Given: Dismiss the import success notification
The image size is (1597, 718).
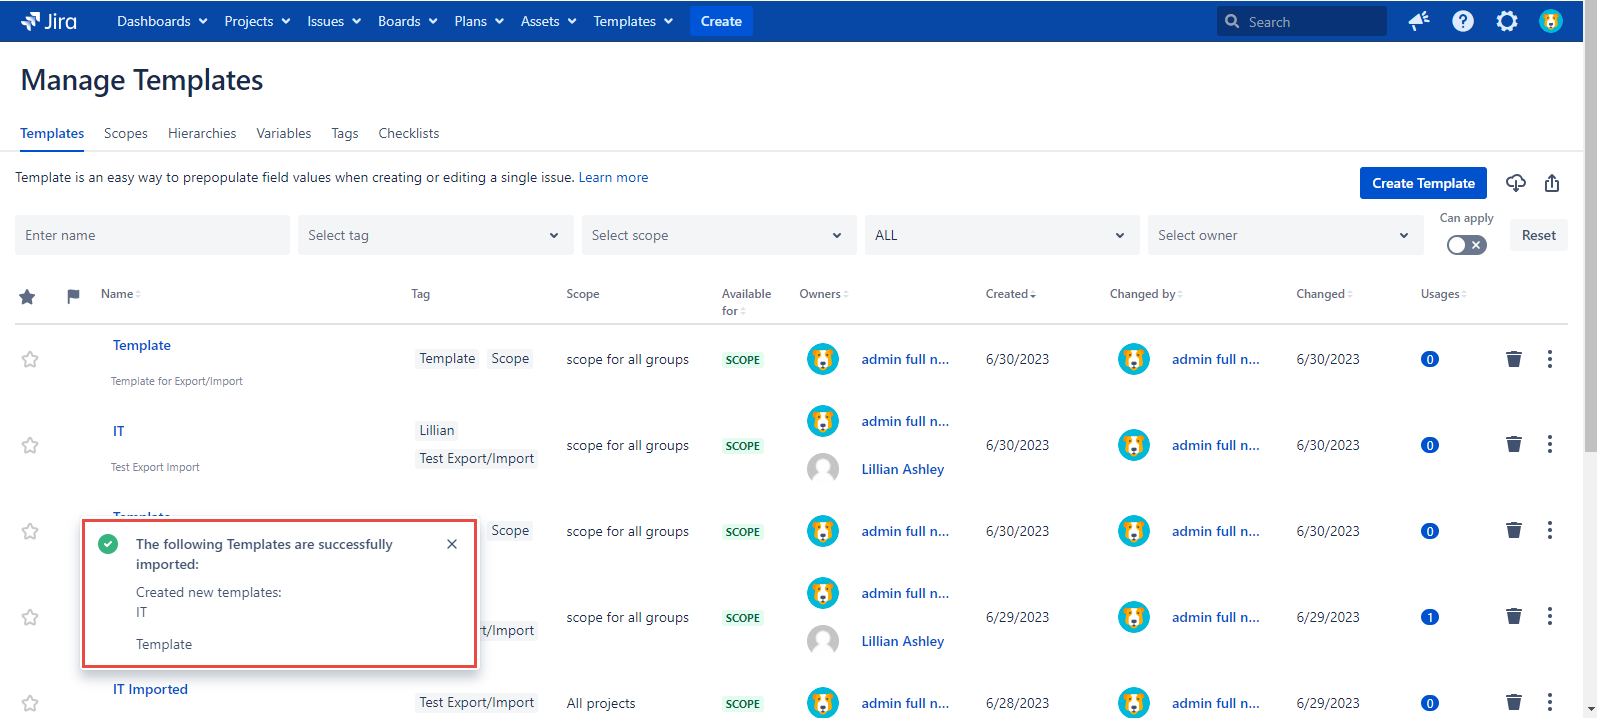Looking at the screenshot, I should click(x=452, y=544).
